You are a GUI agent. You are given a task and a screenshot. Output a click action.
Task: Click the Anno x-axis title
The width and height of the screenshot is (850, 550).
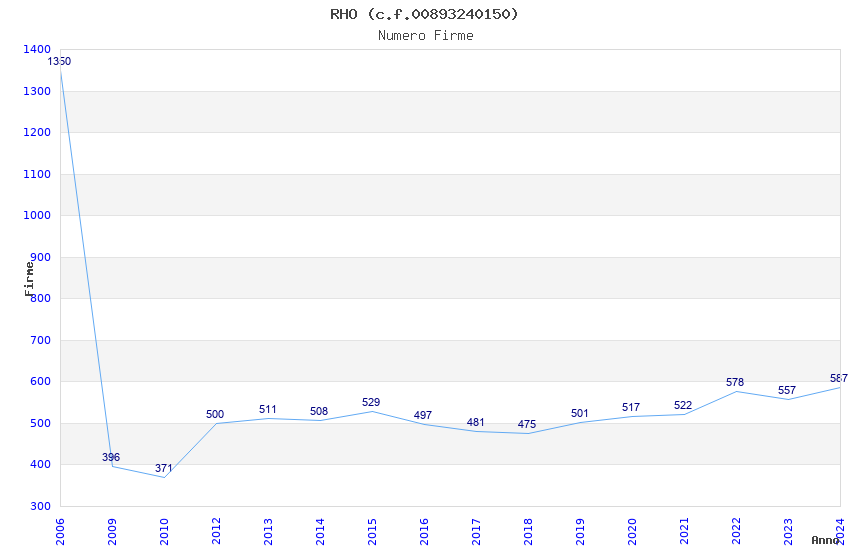click(x=825, y=540)
